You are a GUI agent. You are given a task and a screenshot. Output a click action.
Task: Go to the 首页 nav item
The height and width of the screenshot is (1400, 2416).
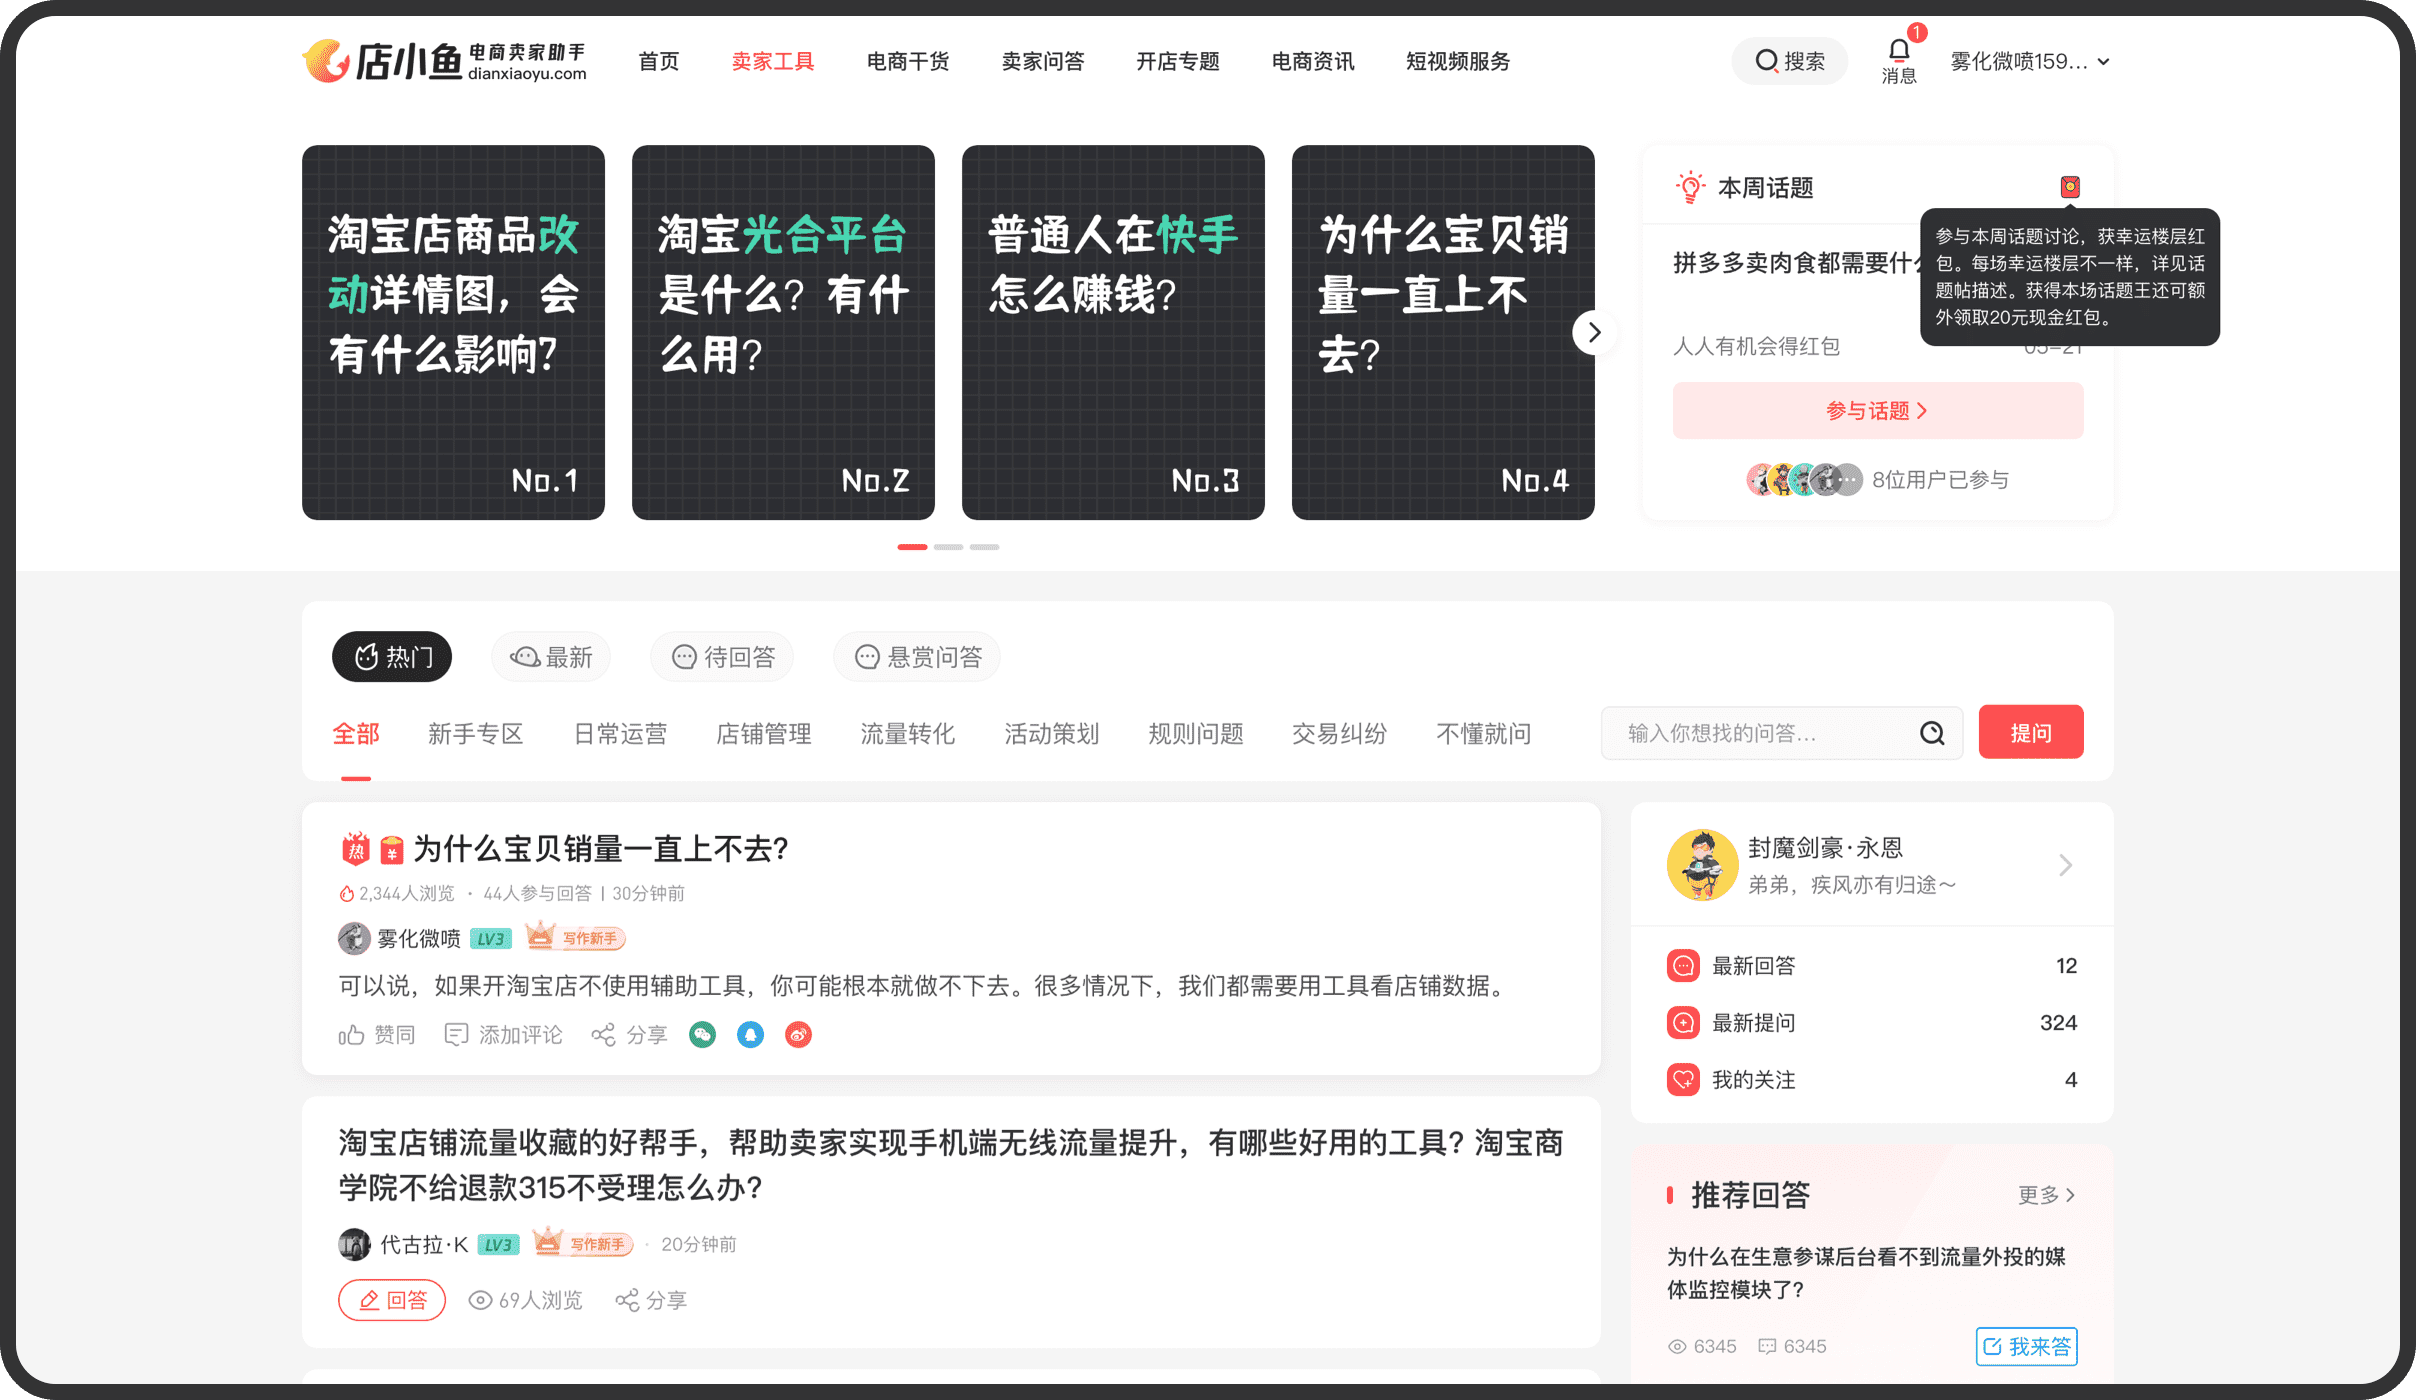(x=659, y=61)
